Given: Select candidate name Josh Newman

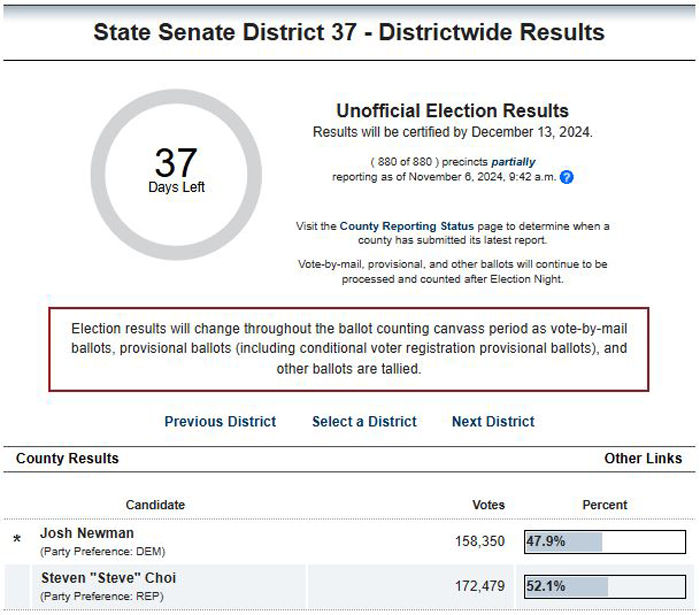Looking at the screenshot, I should [87, 533].
